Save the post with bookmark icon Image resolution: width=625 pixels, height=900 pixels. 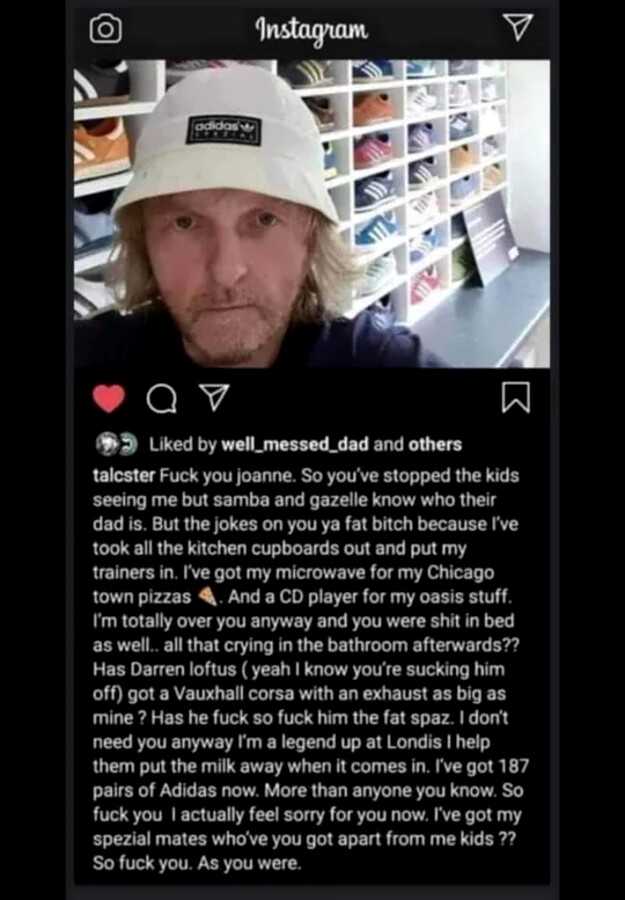click(x=516, y=398)
